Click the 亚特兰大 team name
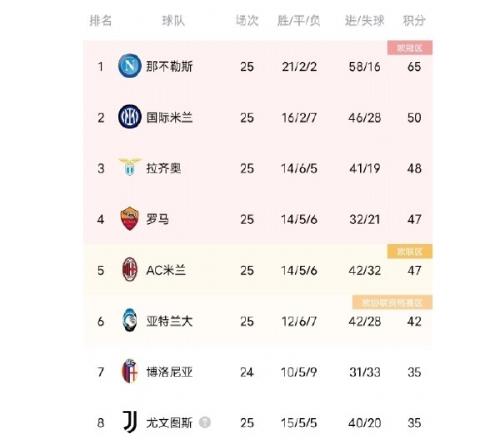Screen dimensions: 500x440 pos(169,321)
